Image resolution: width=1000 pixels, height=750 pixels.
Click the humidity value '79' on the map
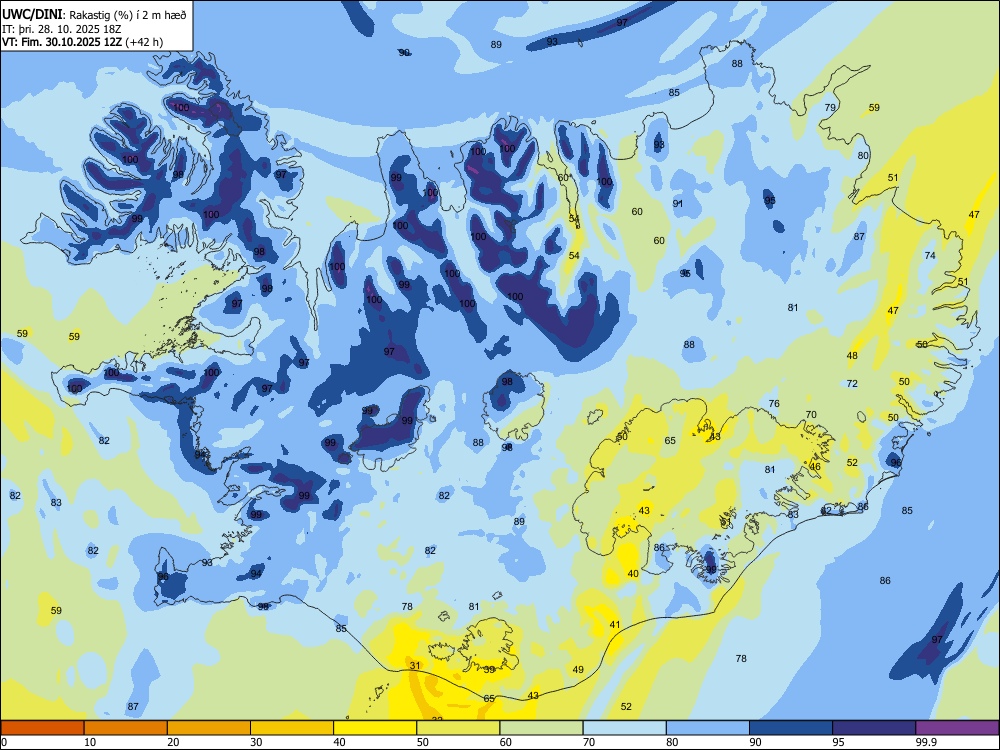(830, 107)
